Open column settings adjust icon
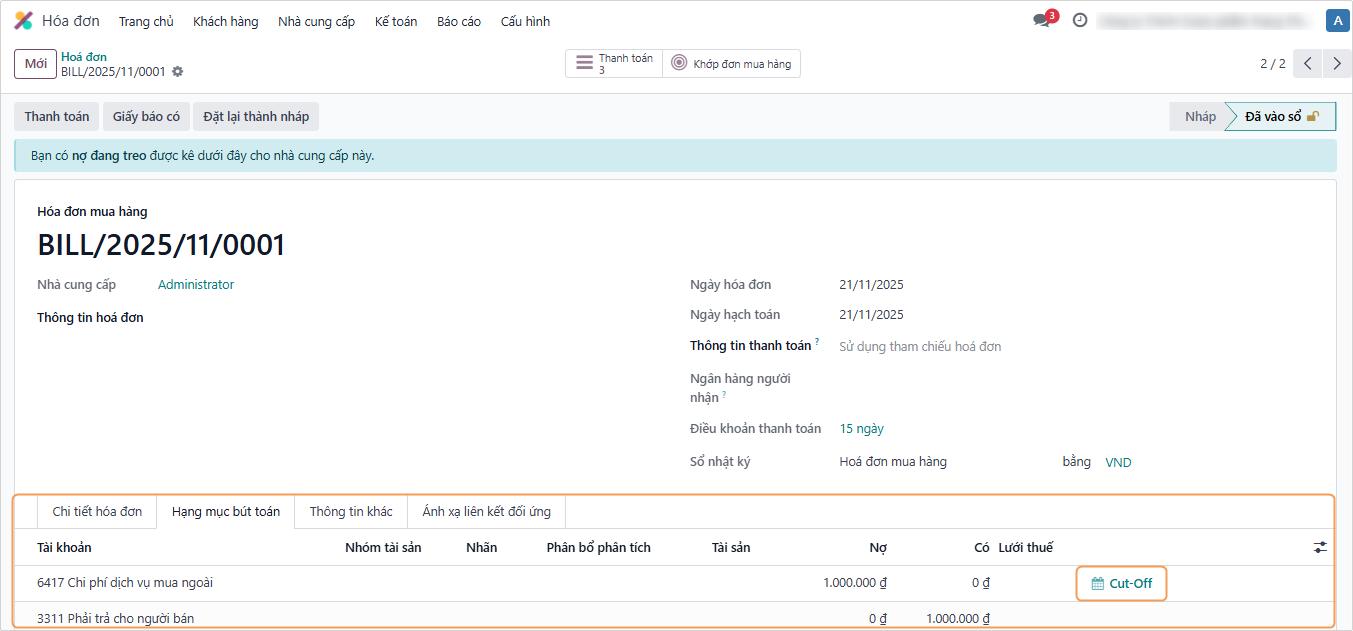The width and height of the screenshot is (1353, 631). click(x=1320, y=547)
